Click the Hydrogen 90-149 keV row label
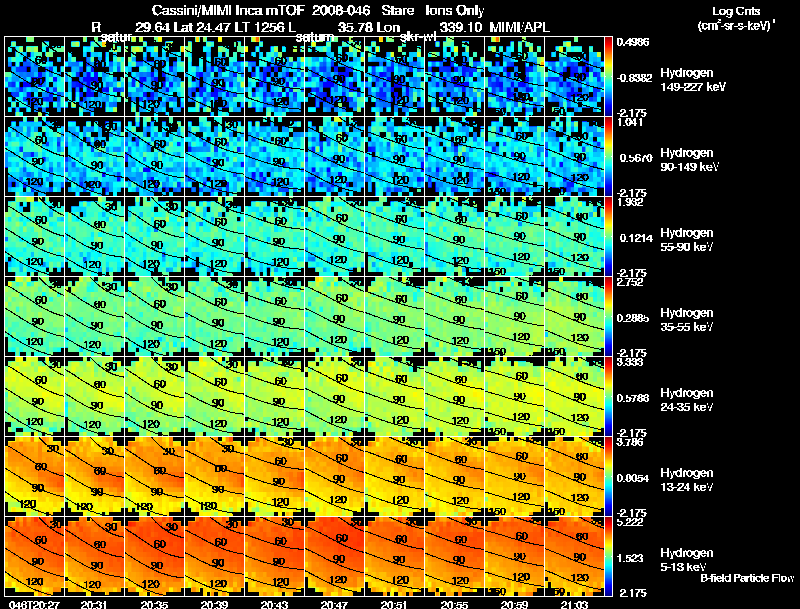Image resolution: width=800 pixels, height=609 pixels. point(689,160)
